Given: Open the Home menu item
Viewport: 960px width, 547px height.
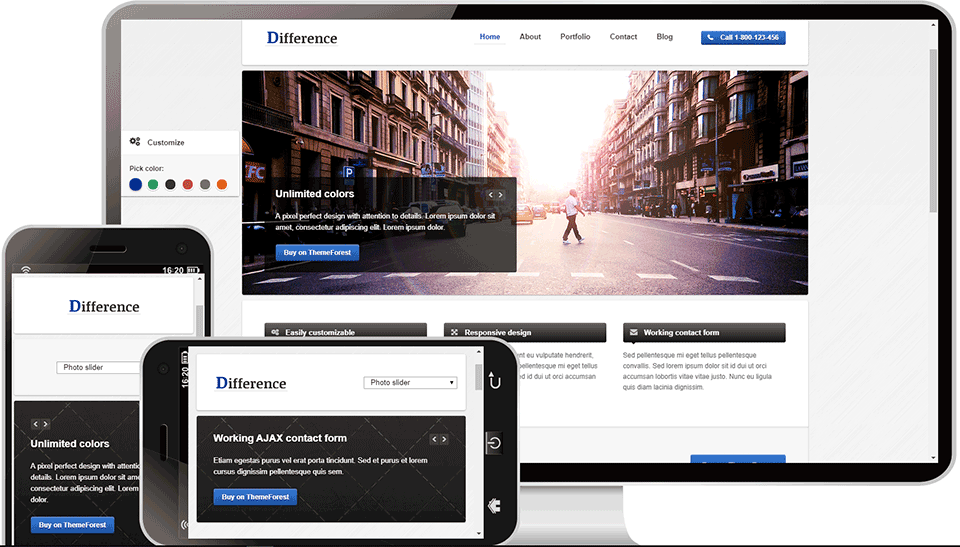Looking at the screenshot, I should (490, 37).
